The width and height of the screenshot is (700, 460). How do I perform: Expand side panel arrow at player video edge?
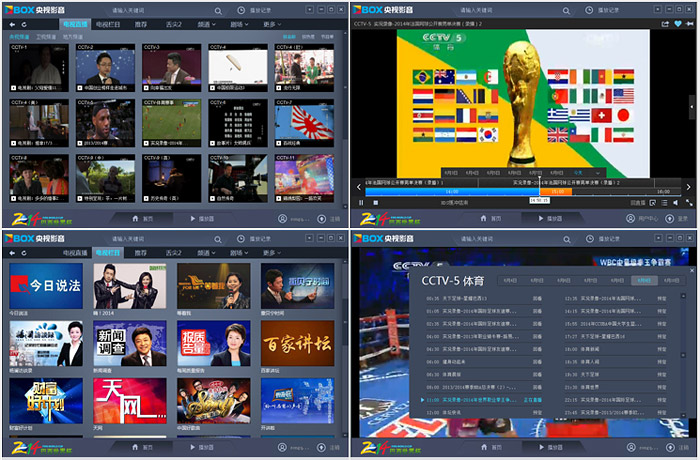pyautogui.click(x=692, y=106)
